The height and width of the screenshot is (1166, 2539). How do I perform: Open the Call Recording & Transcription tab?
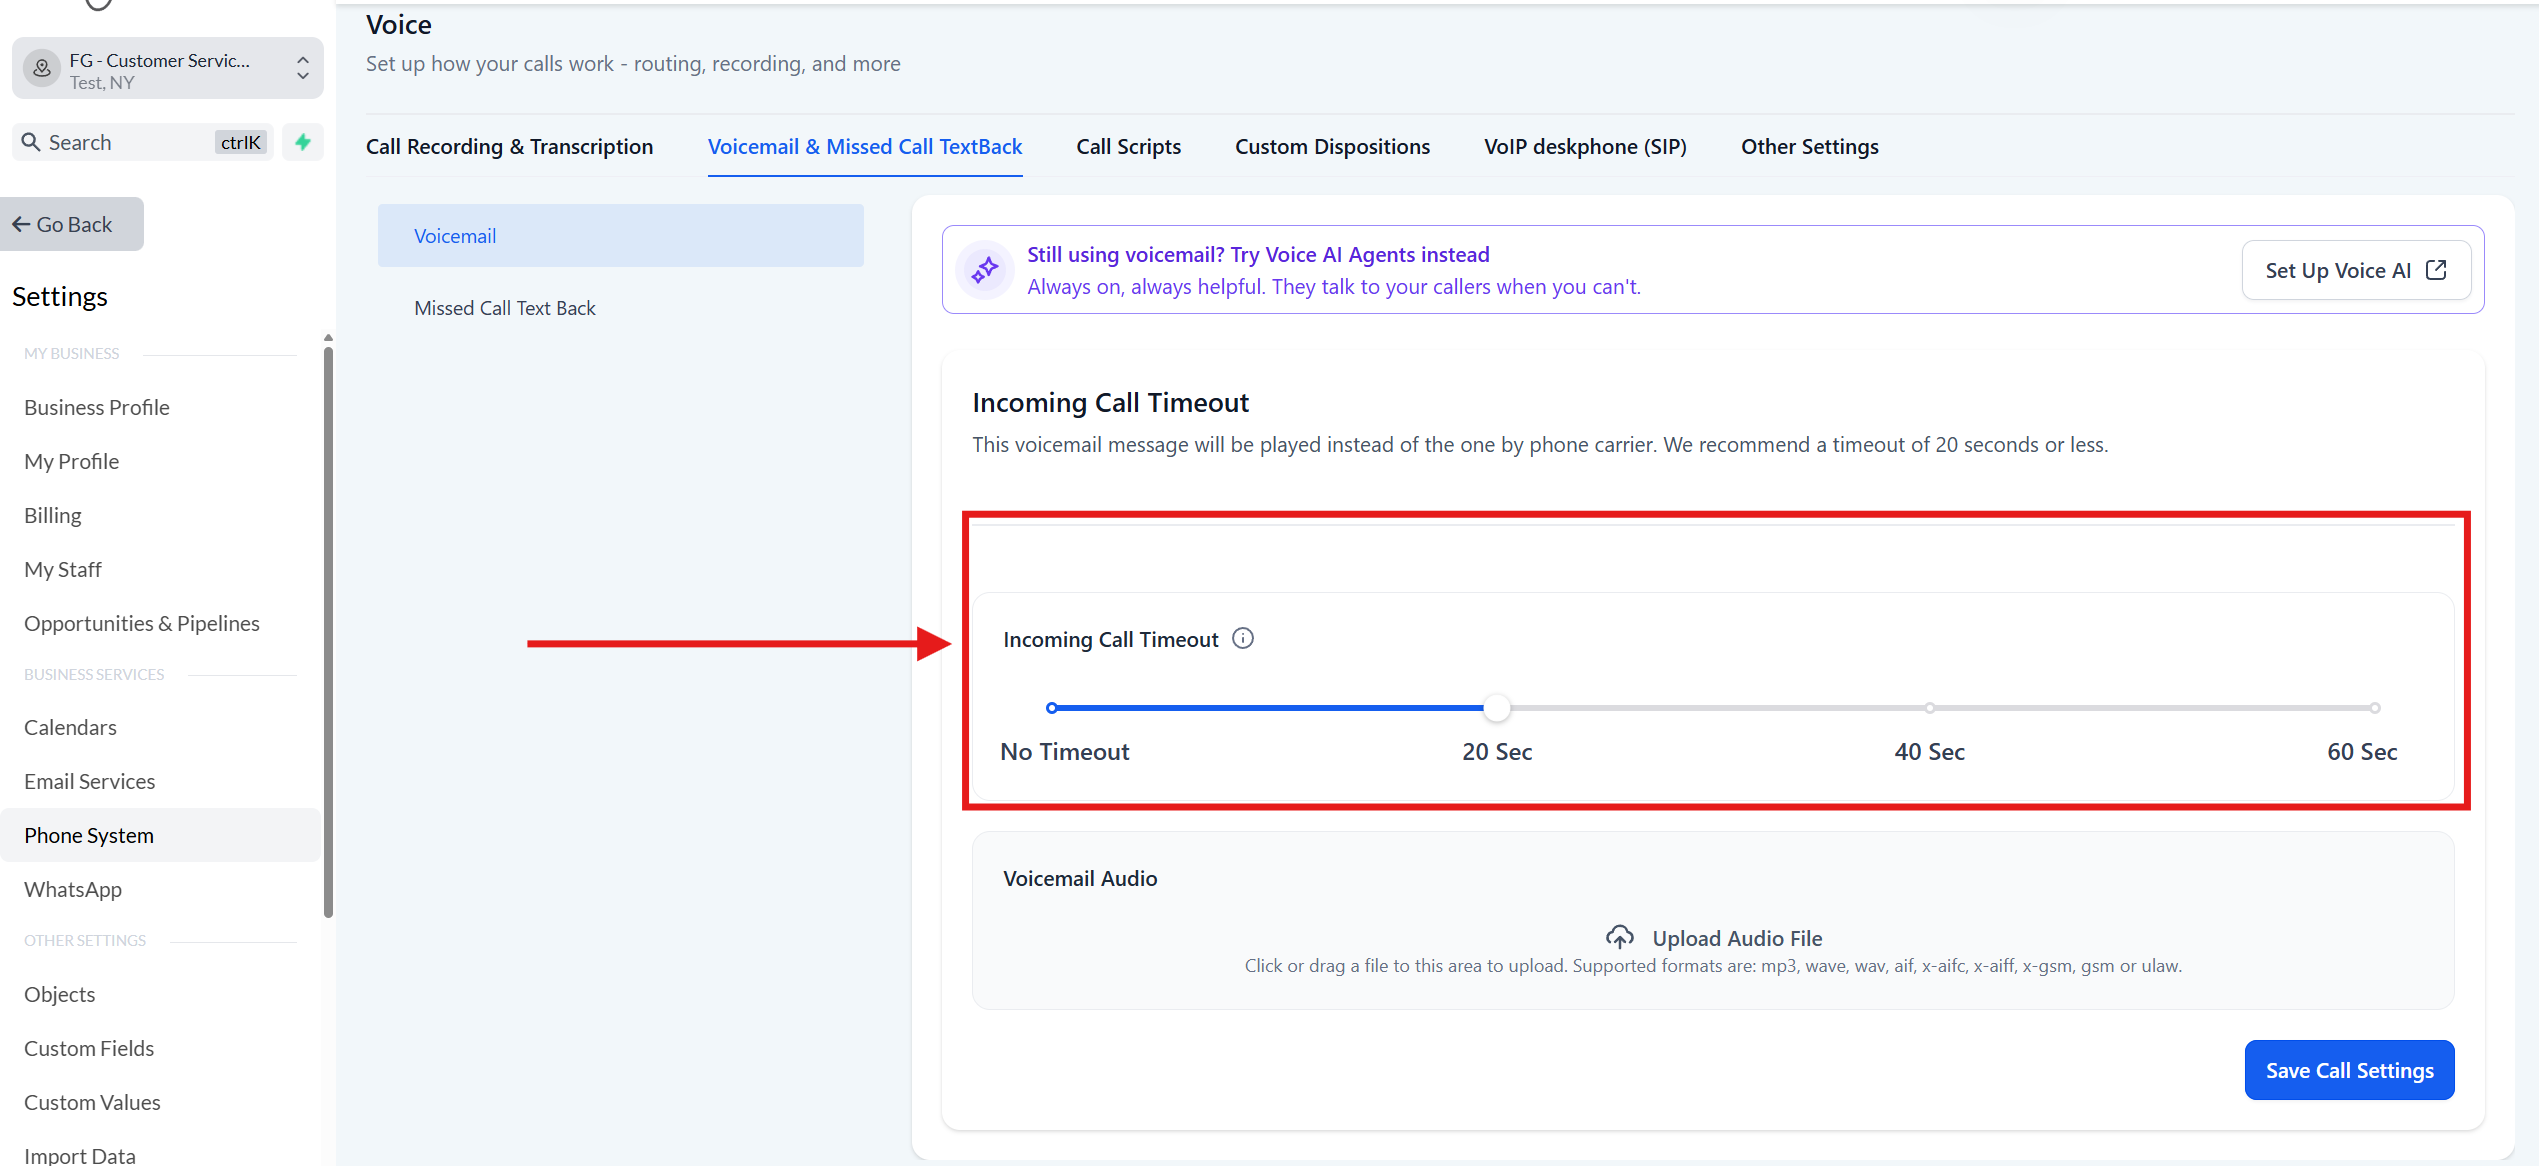tap(509, 146)
